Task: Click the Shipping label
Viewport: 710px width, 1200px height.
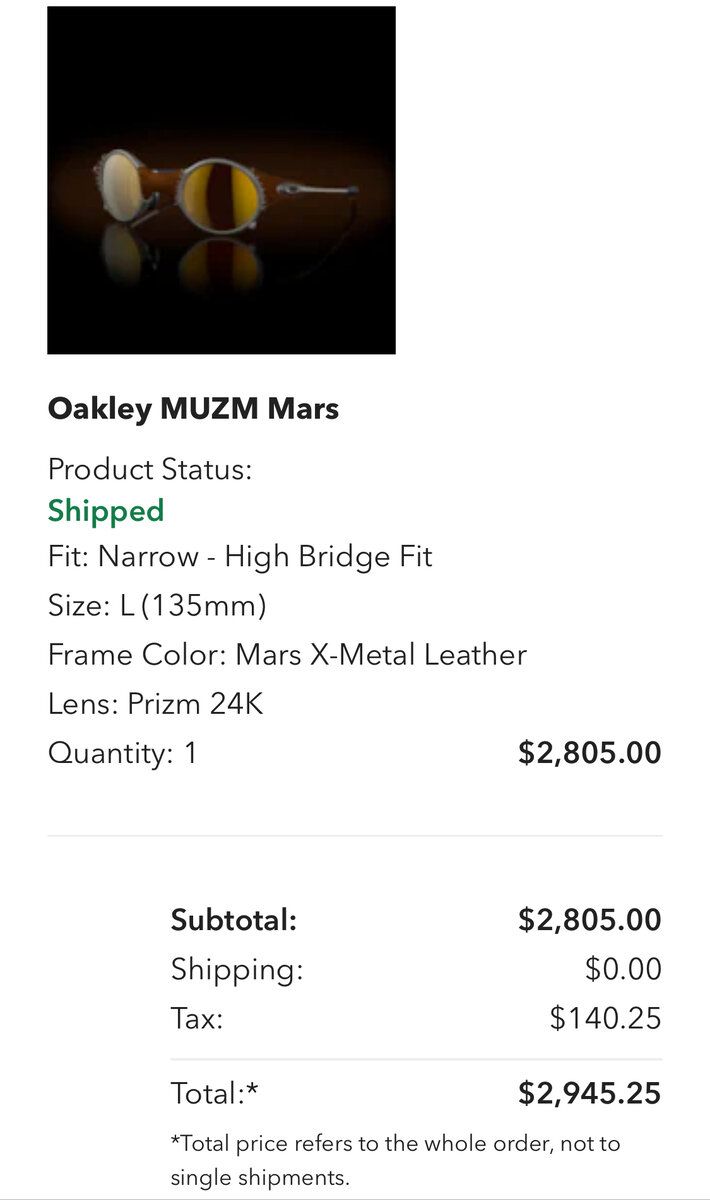Action: click(x=237, y=969)
